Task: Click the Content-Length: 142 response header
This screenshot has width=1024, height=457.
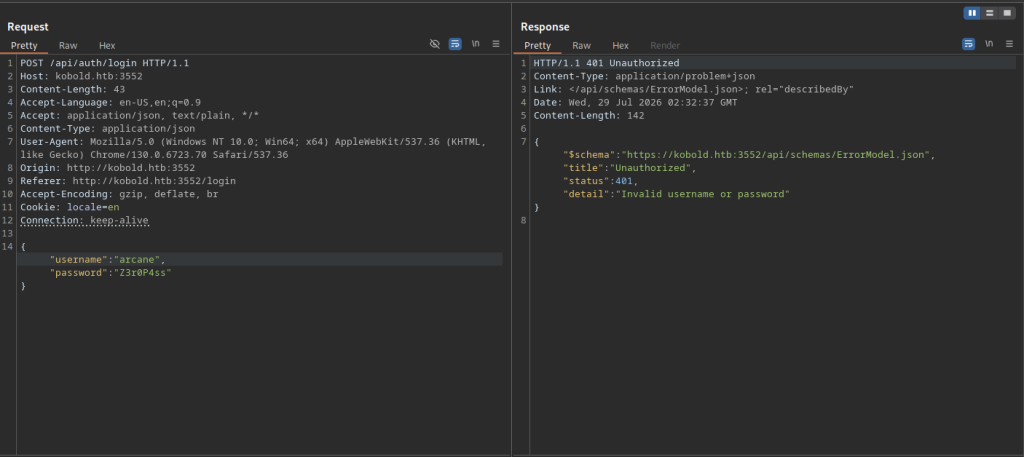Action: tap(588, 116)
